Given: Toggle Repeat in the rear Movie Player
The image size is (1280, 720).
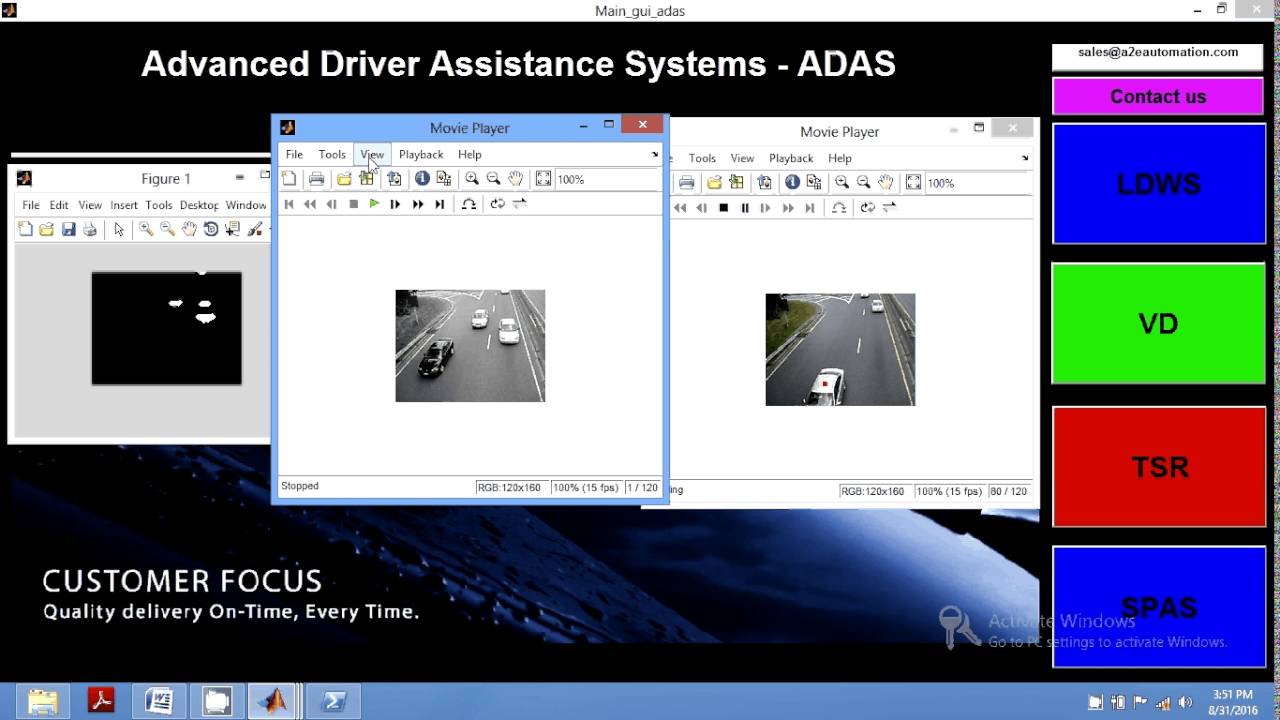Looking at the screenshot, I should tap(867, 208).
